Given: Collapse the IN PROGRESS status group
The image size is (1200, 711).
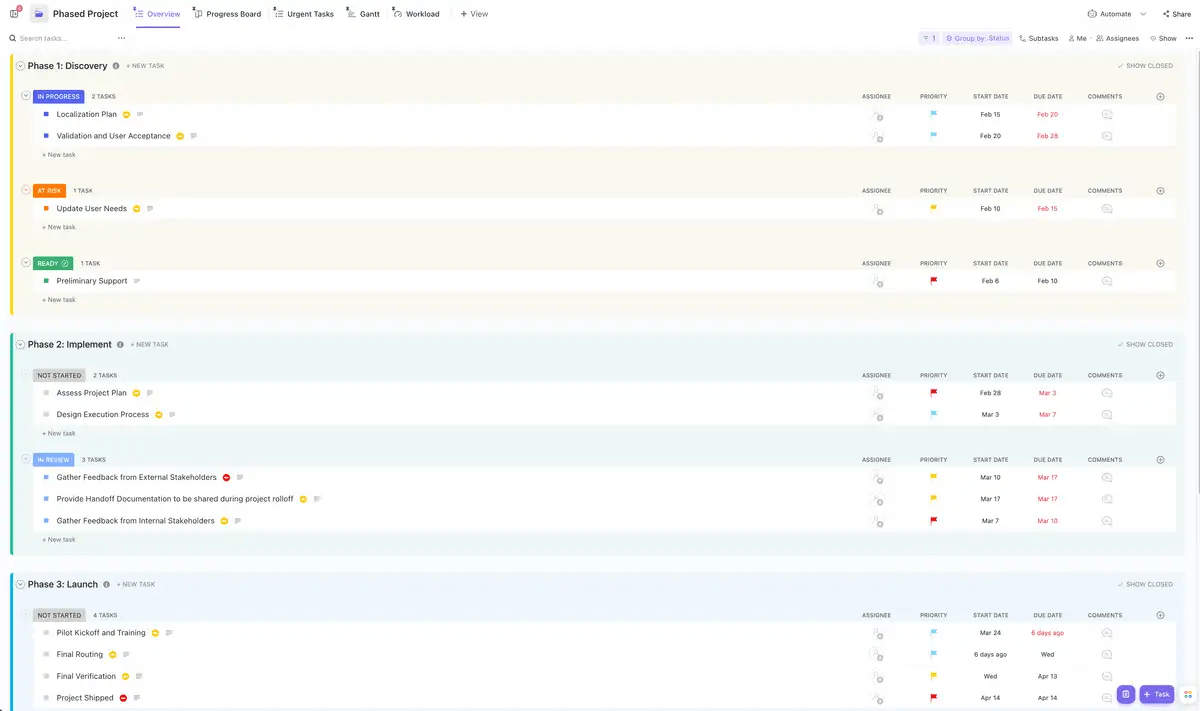Looking at the screenshot, I should (25, 96).
